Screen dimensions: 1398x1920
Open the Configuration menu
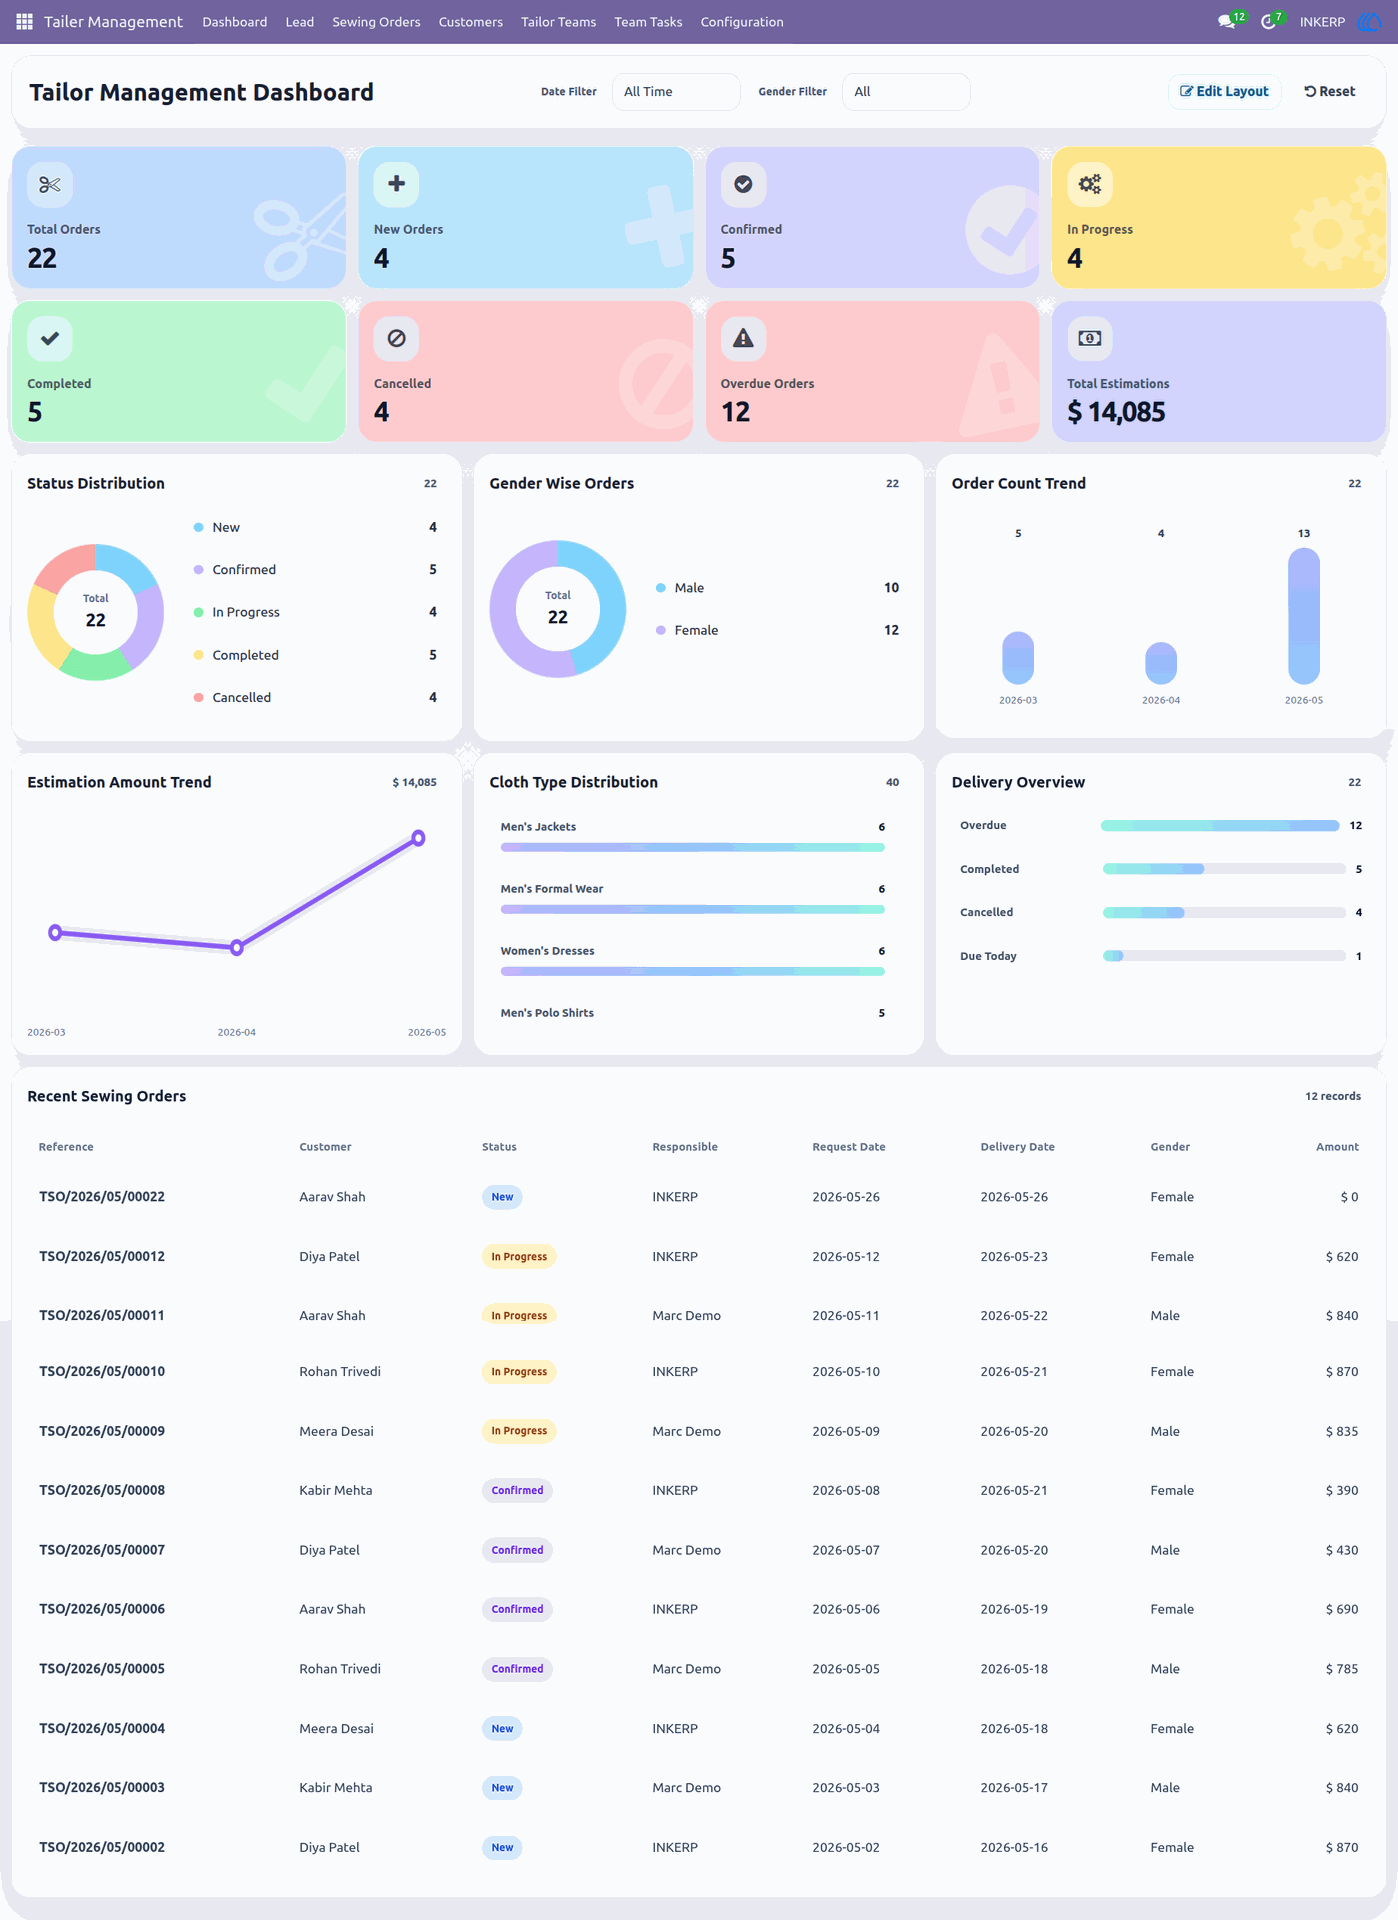pos(742,22)
